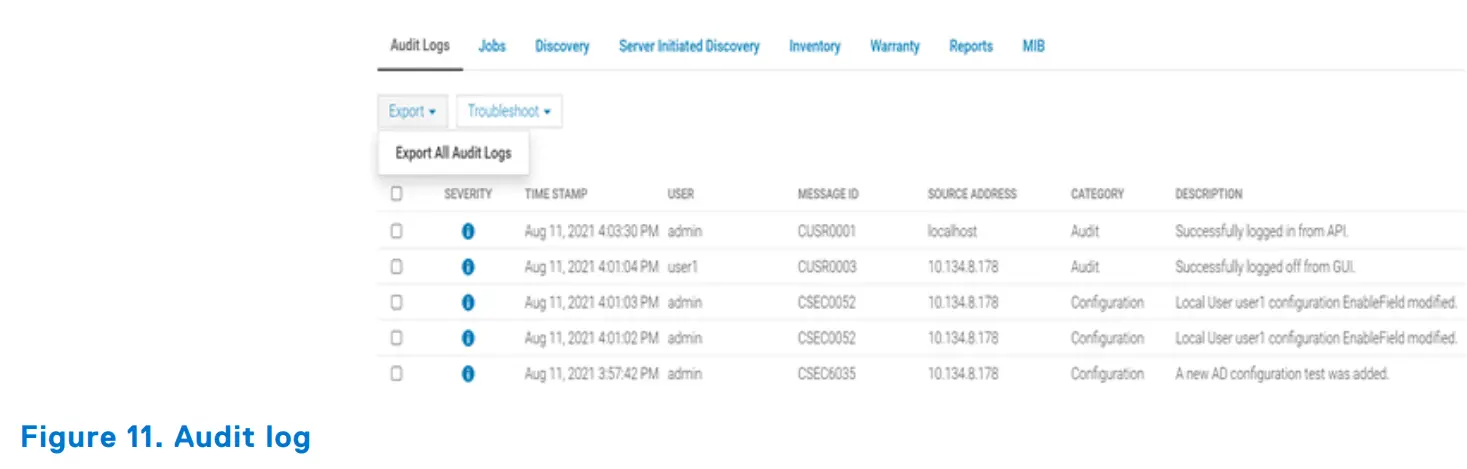Screen dimensions: 1467x469
Task: Tick checkbox for the 4:01:02 PM row
Action: click(x=396, y=338)
